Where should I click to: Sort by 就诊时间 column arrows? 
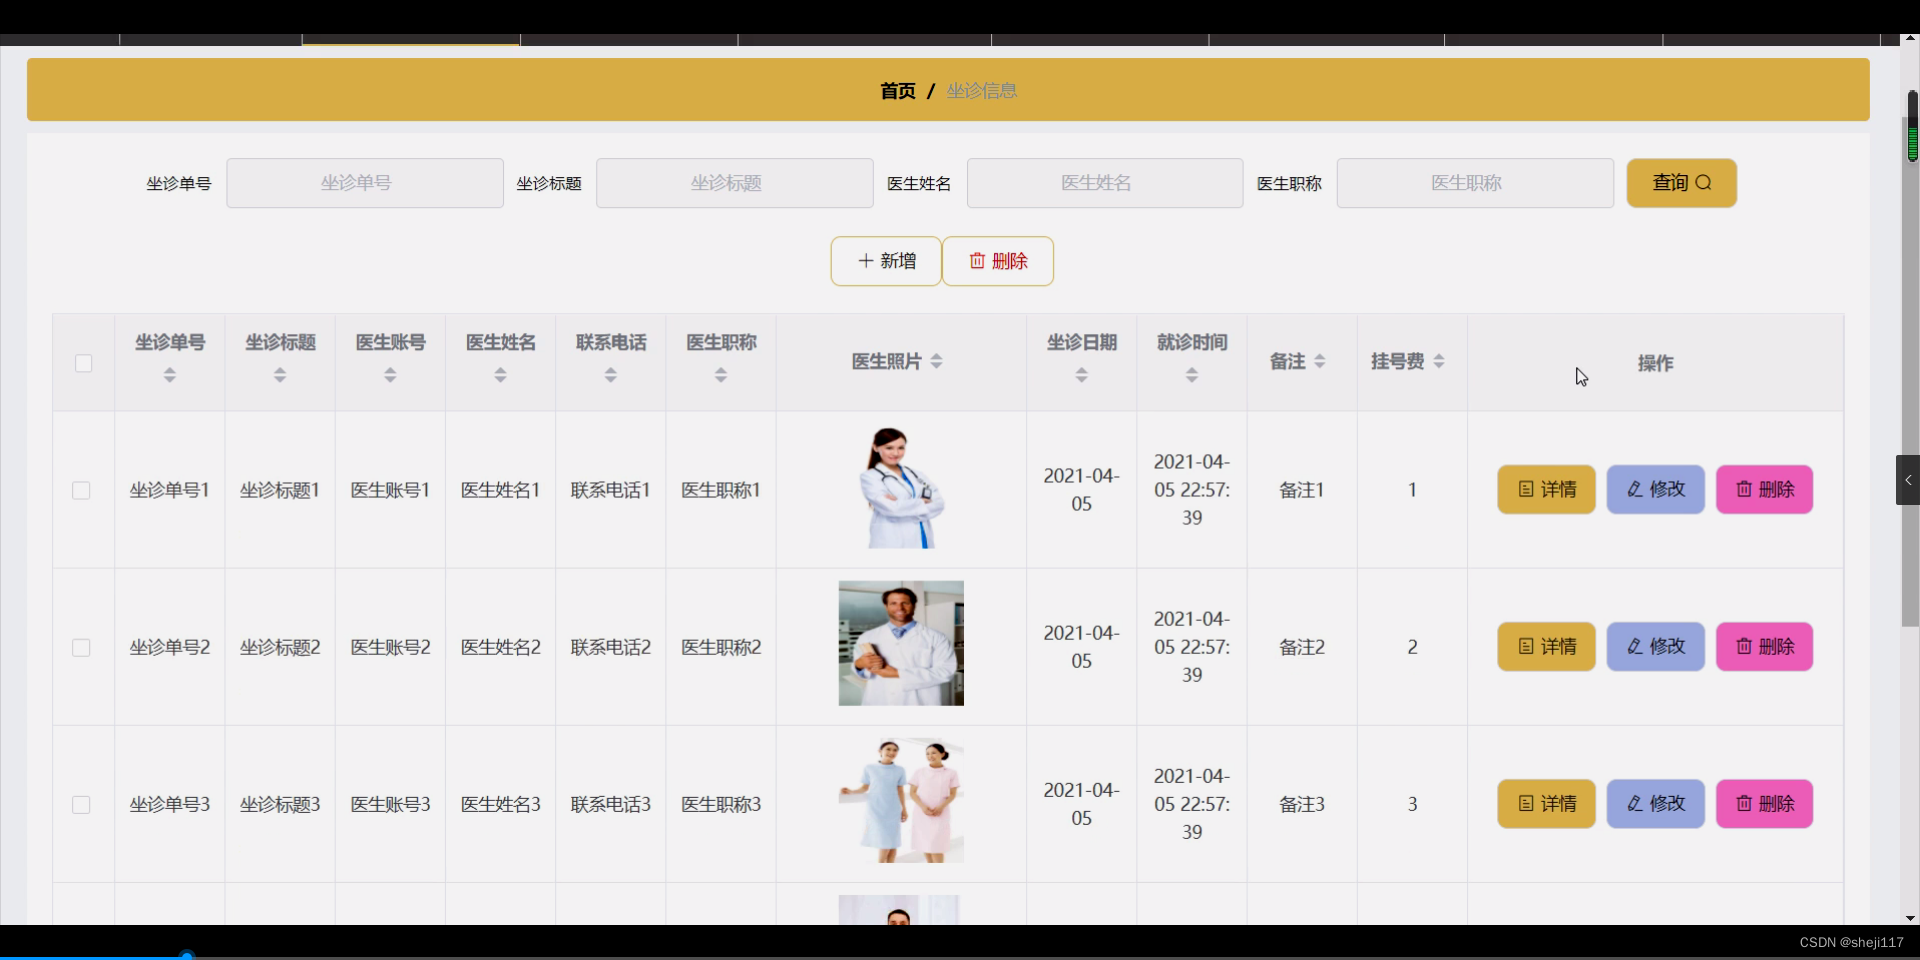tap(1191, 375)
